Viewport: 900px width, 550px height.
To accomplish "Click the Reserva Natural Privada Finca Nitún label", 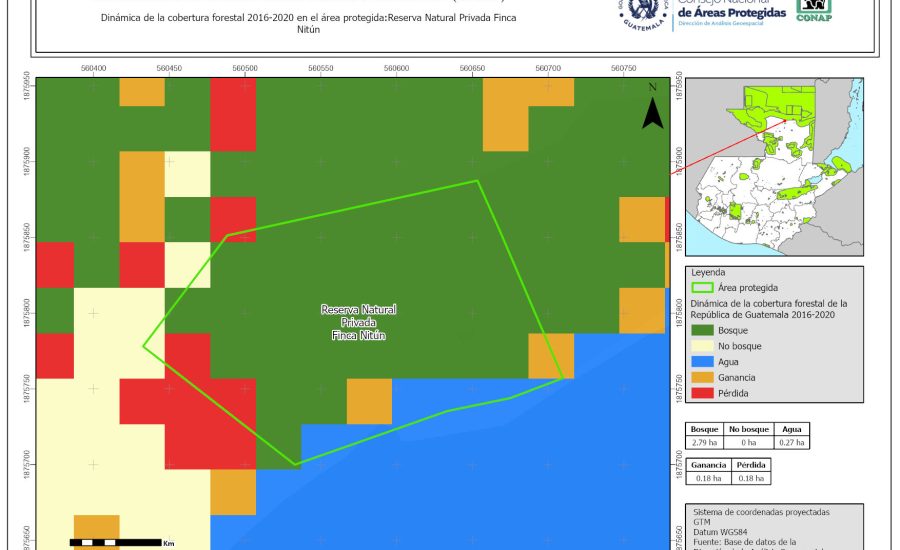I will point(358,323).
